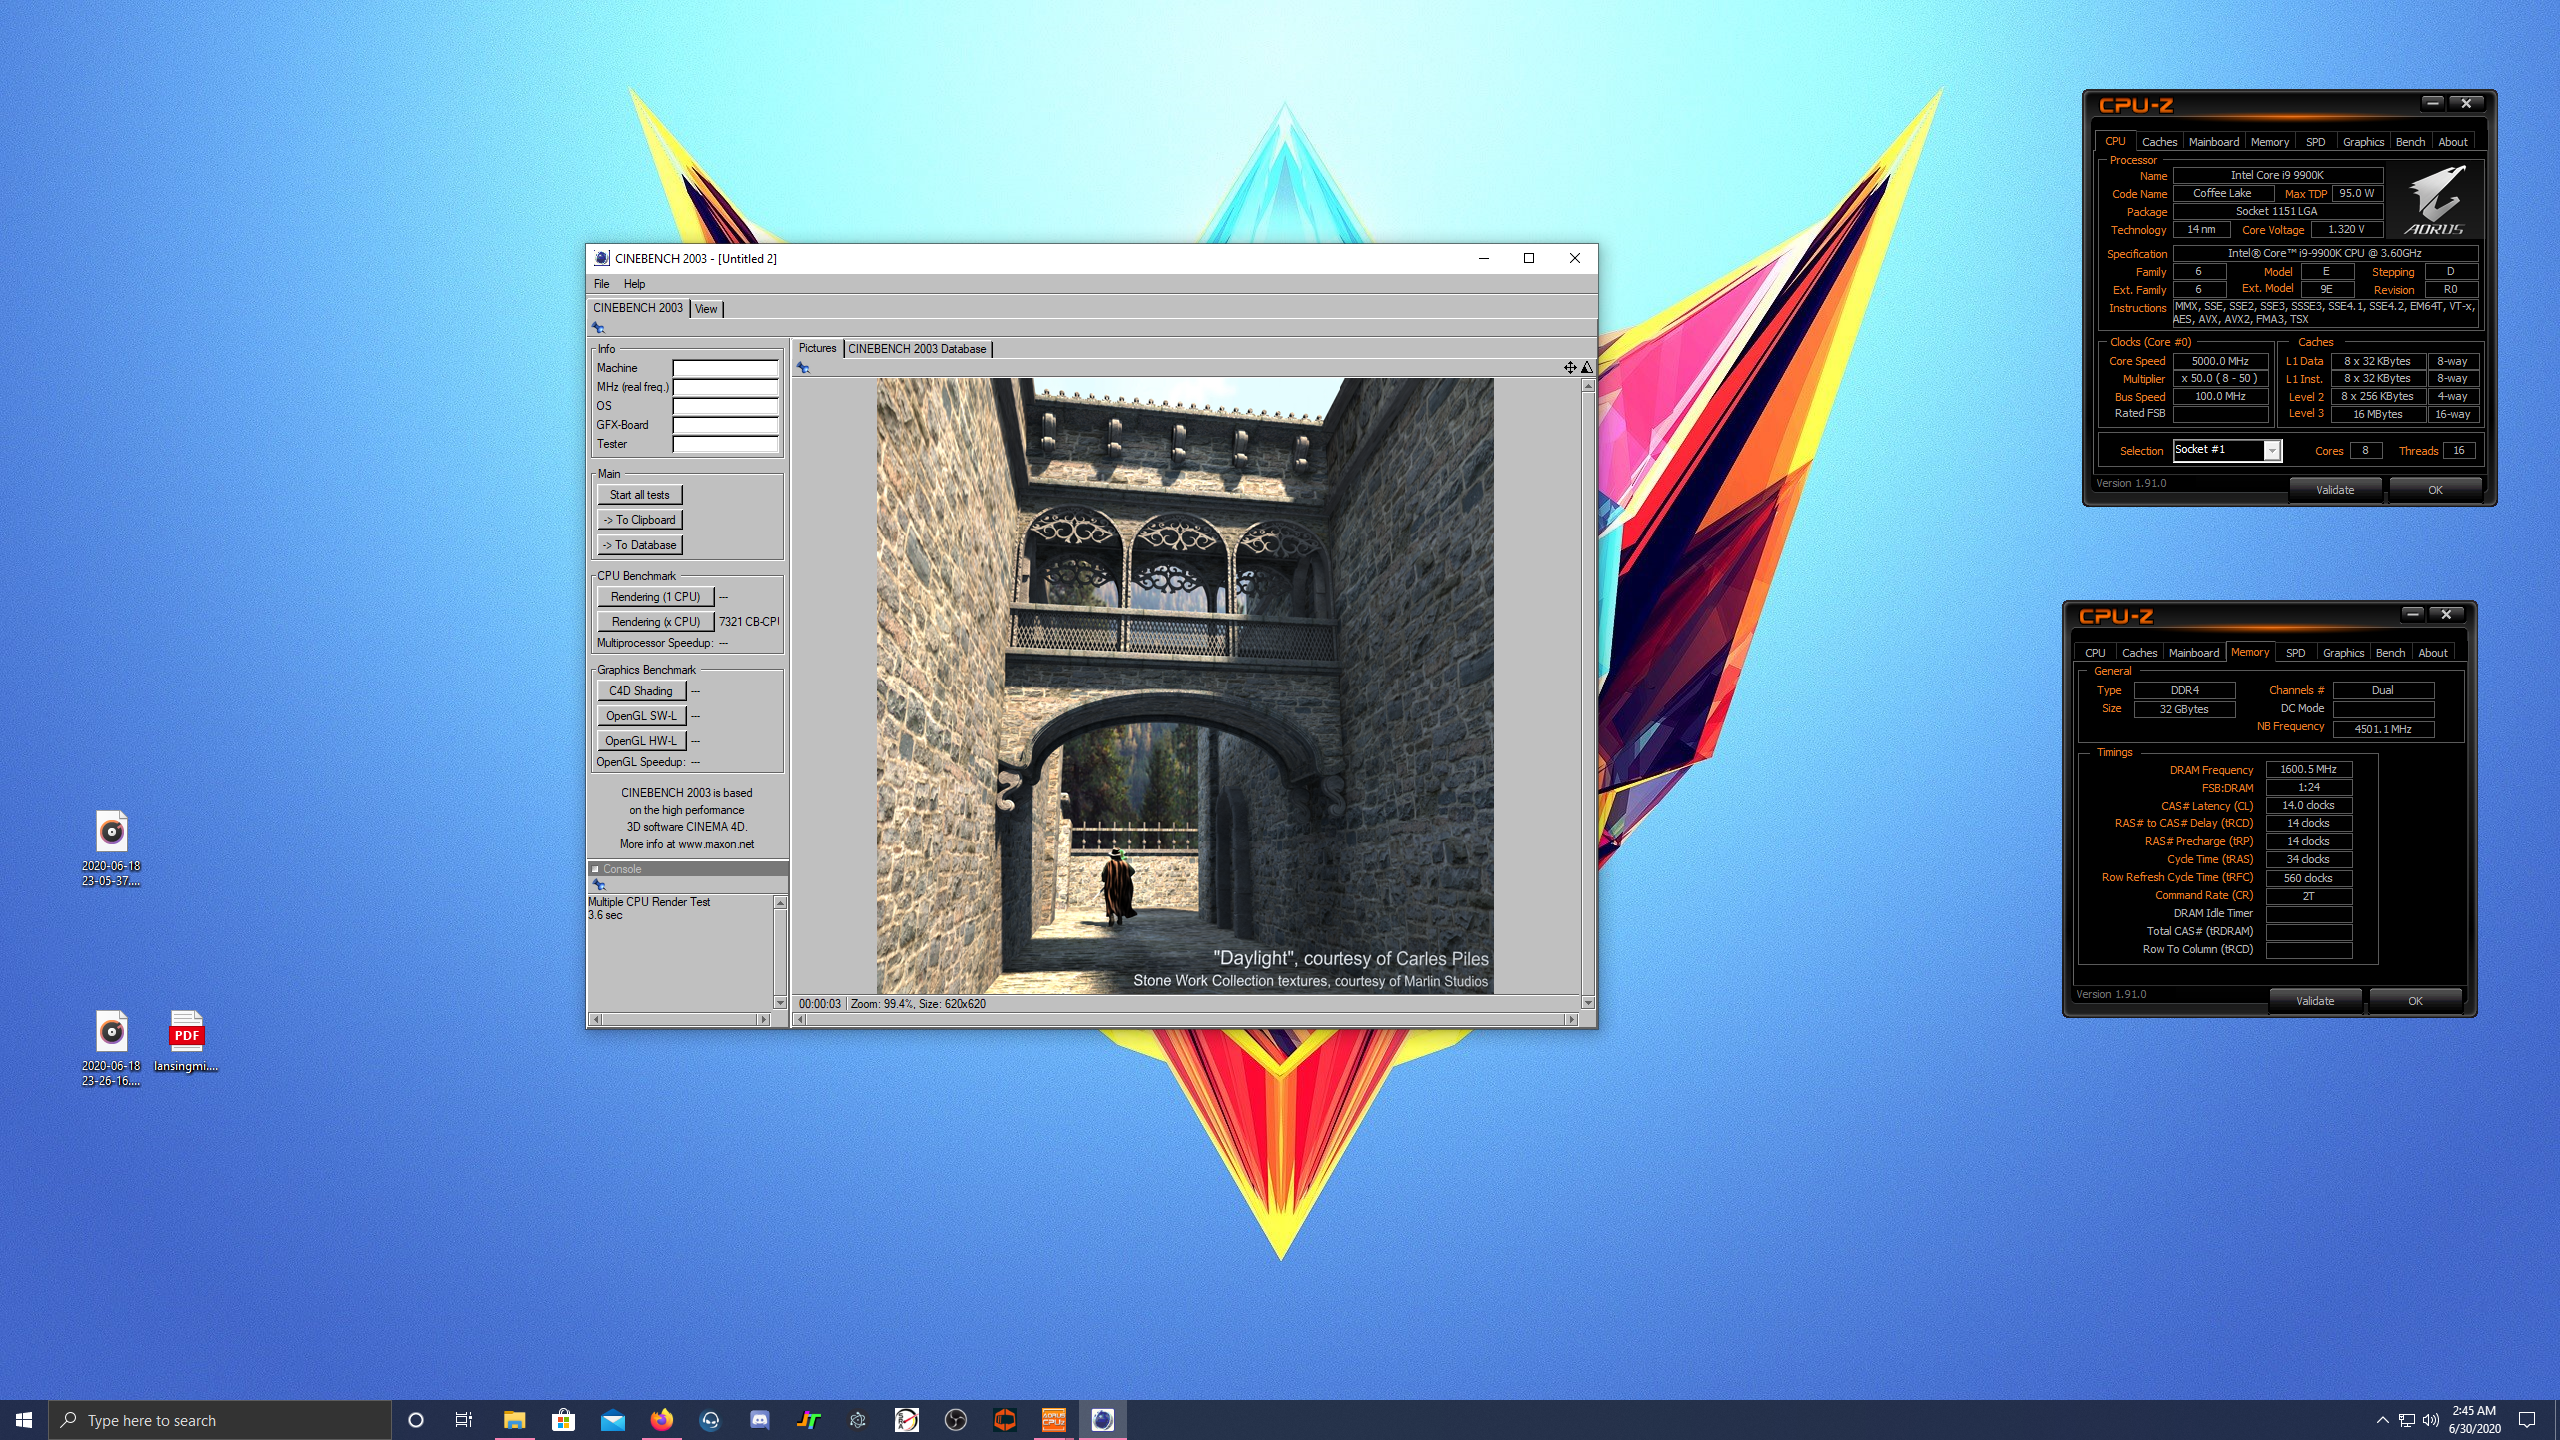Image resolution: width=2560 pixels, height=1440 pixels.
Task: Click volume icon in system tray
Action: point(2431,1420)
